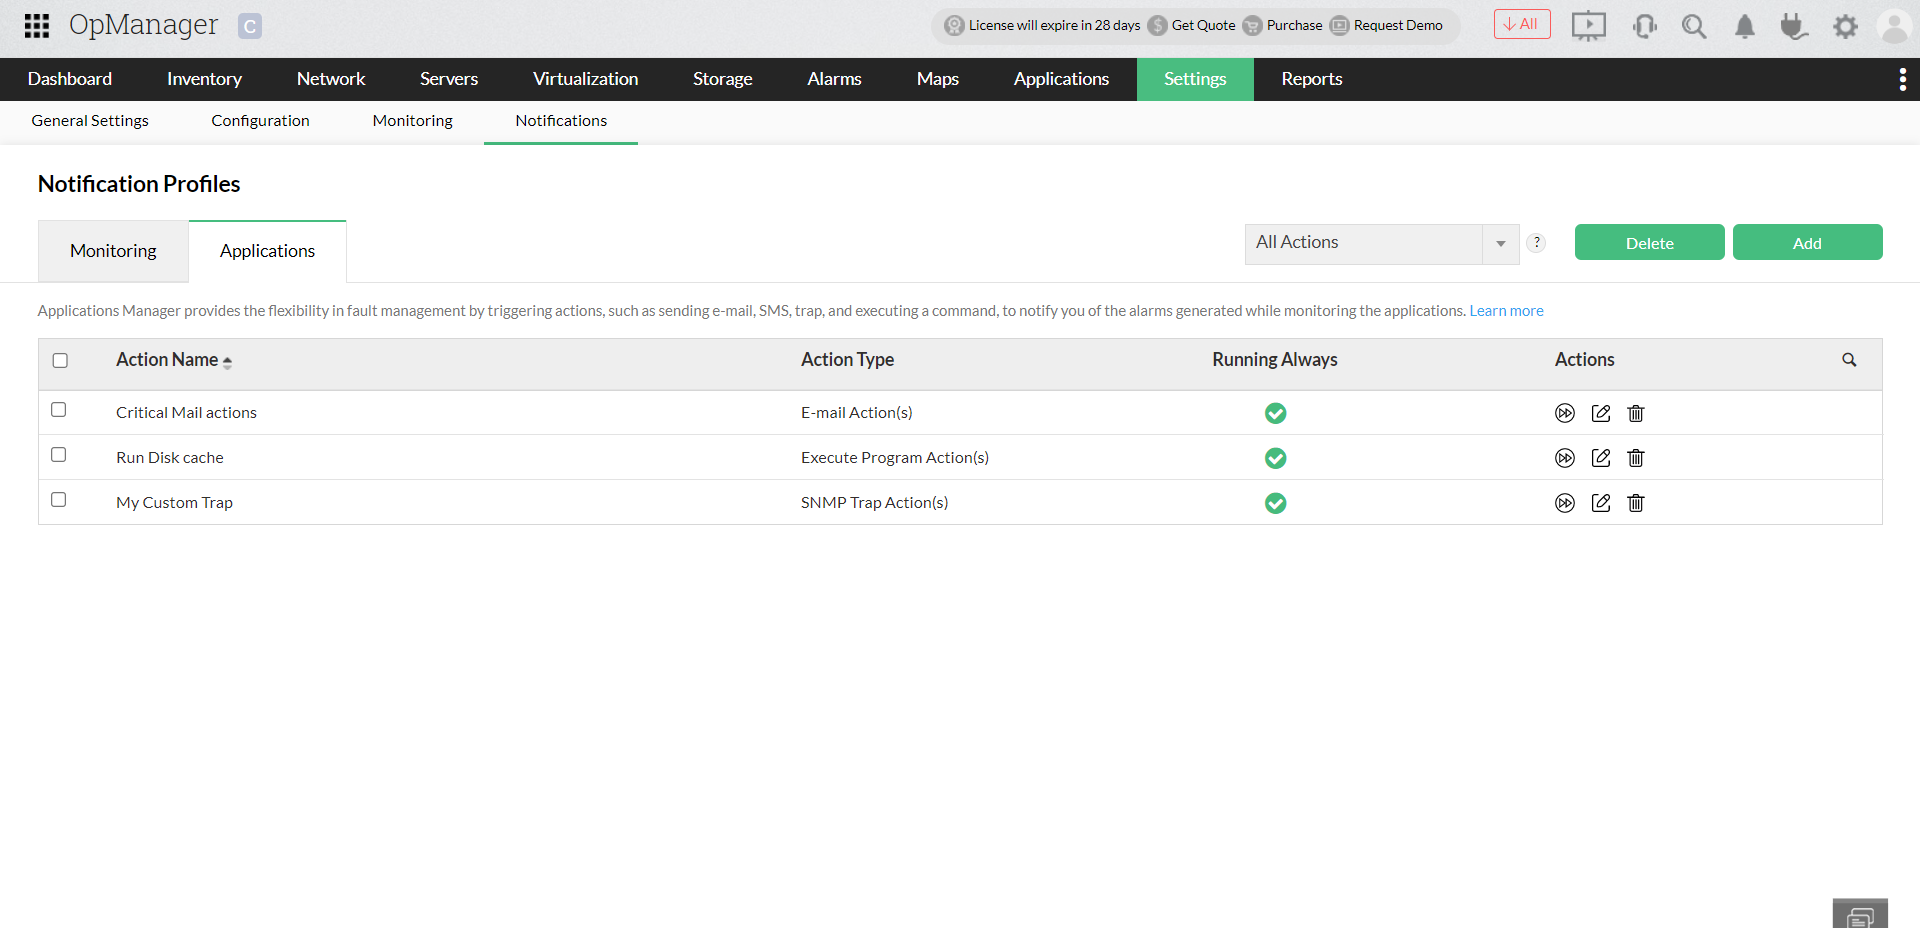Screen dimensions: 1920x928
Task: Open the training videos icon
Action: coord(1588,26)
